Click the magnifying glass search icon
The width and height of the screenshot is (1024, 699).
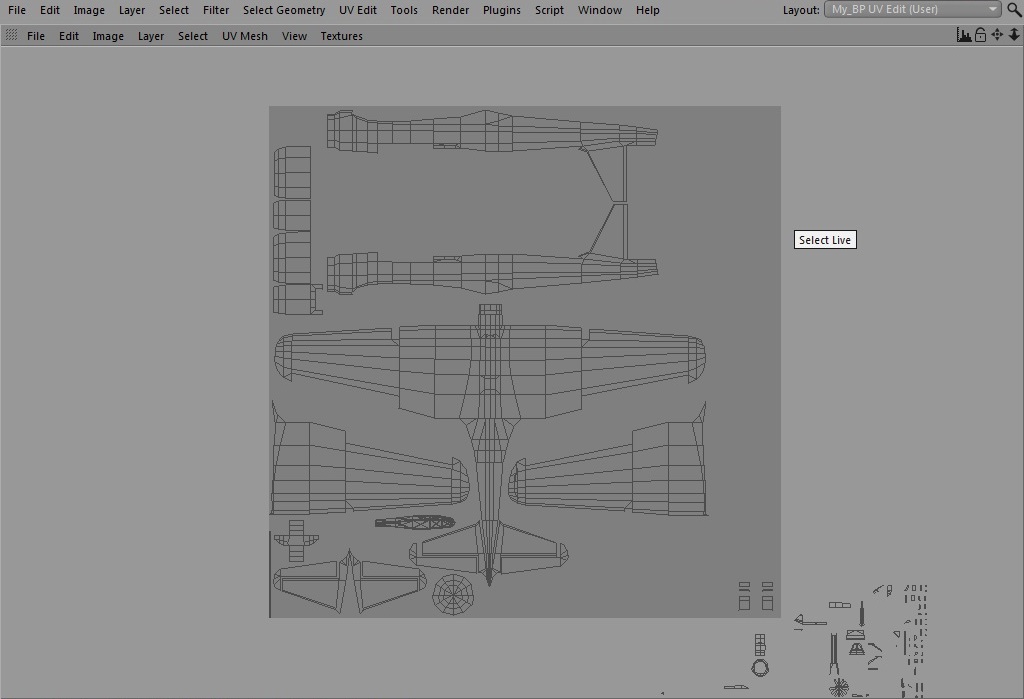(x=1014, y=10)
